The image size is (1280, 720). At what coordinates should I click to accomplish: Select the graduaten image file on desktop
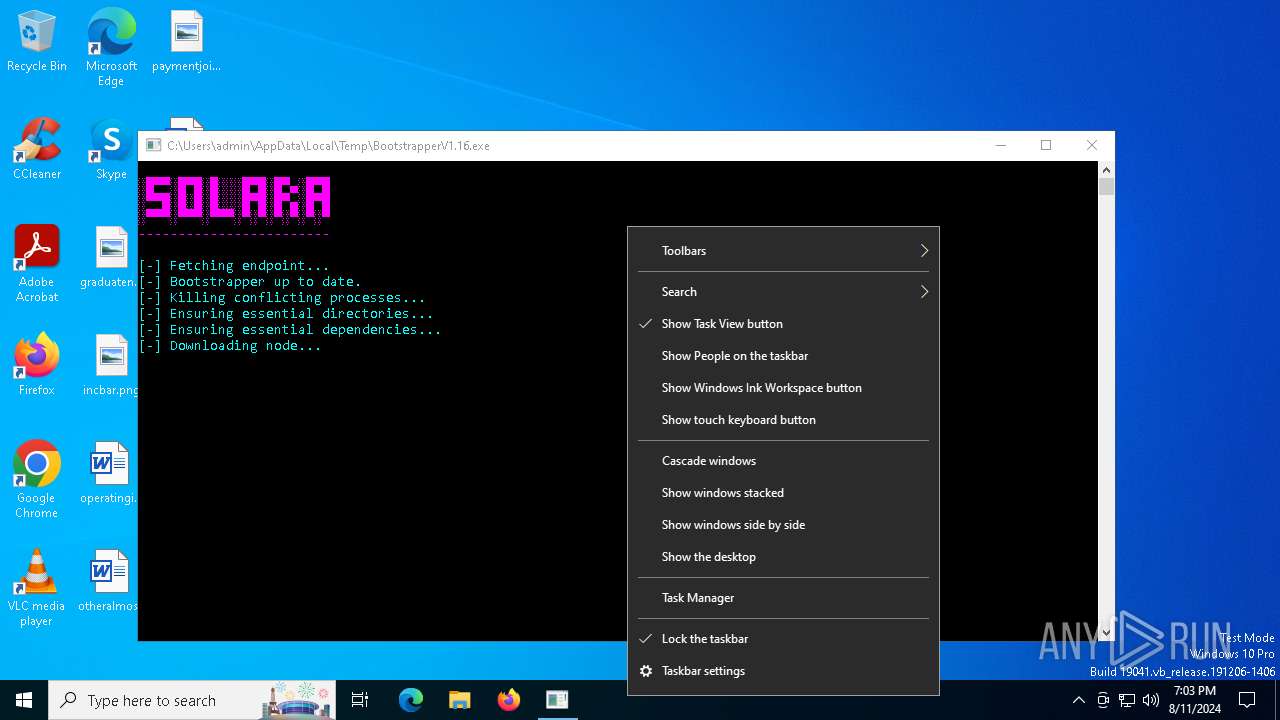point(110,258)
